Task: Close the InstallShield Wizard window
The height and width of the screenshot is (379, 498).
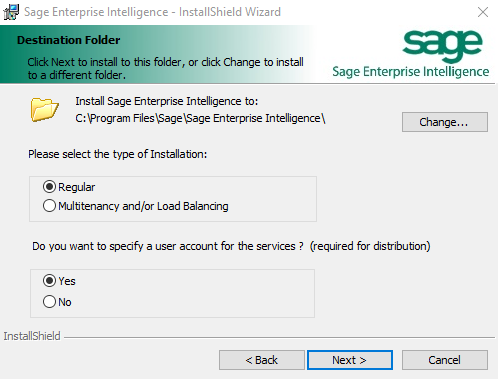Action: coord(483,12)
